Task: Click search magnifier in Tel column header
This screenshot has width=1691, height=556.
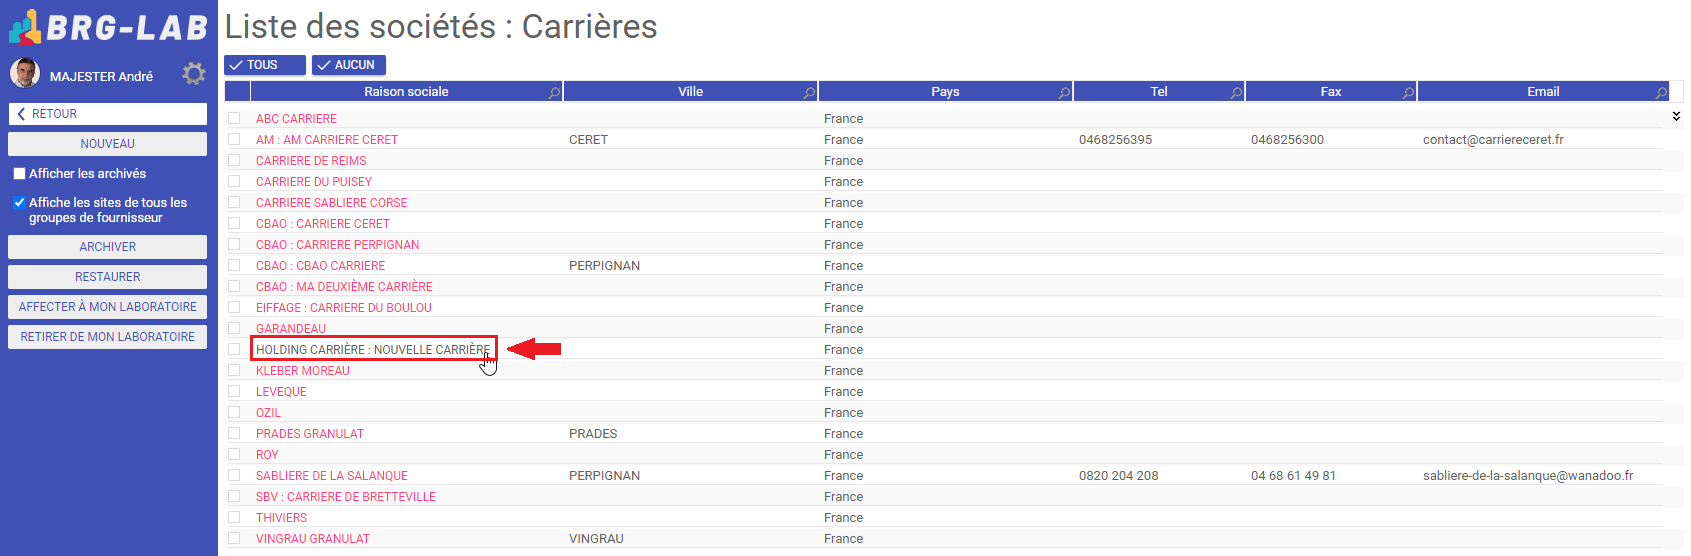Action: point(1236,92)
